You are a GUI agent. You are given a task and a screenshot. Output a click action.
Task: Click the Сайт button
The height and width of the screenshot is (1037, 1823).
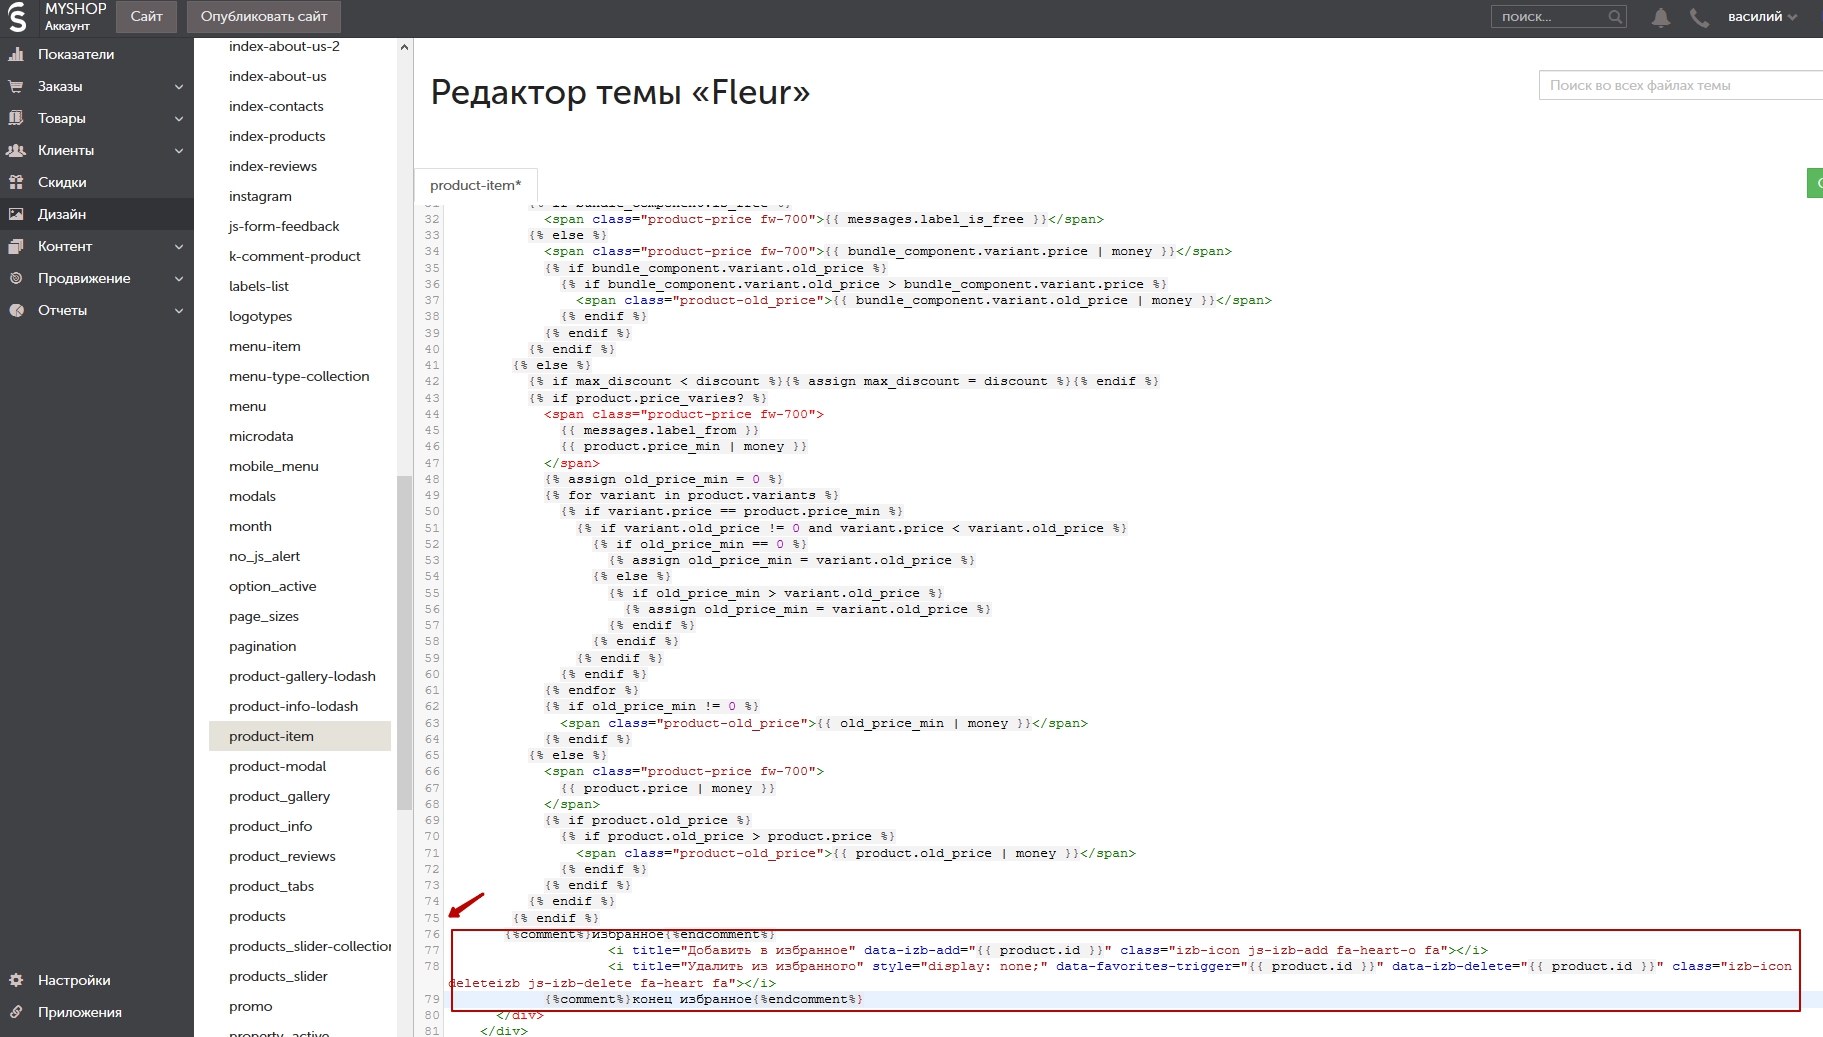pyautogui.click(x=146, y=16)
